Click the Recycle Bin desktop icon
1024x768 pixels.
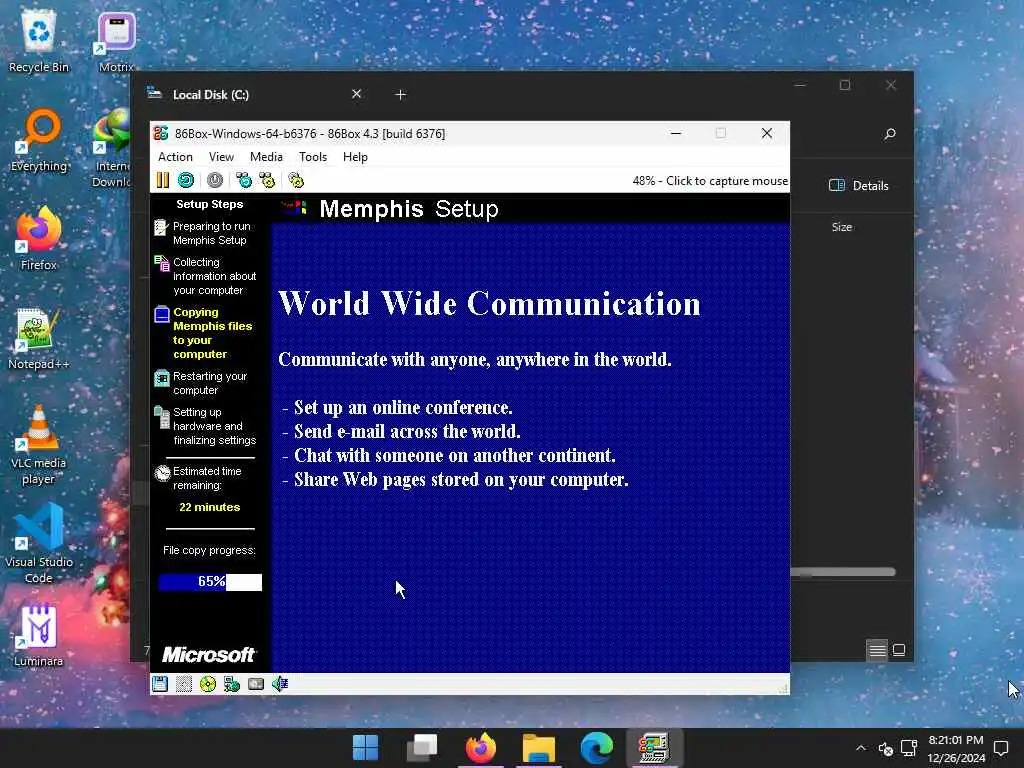39,42
